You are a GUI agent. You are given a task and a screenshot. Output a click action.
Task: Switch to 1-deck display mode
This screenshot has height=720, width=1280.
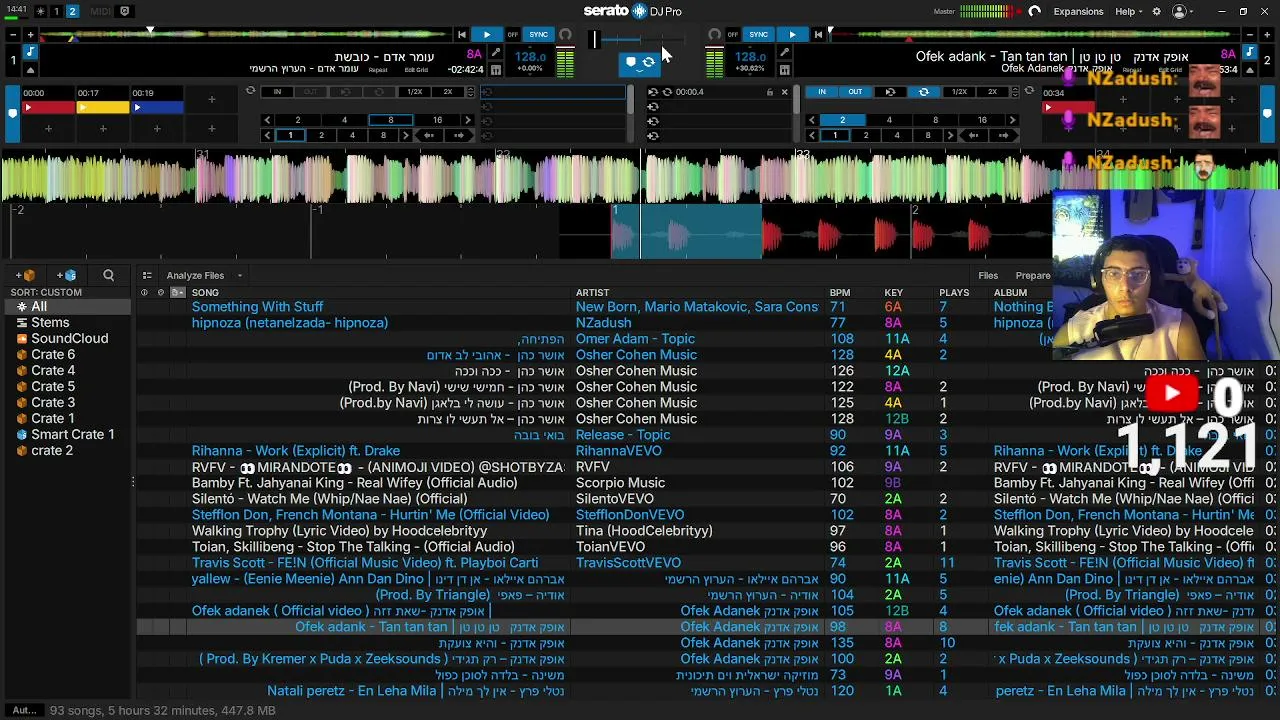click(56, 11)
